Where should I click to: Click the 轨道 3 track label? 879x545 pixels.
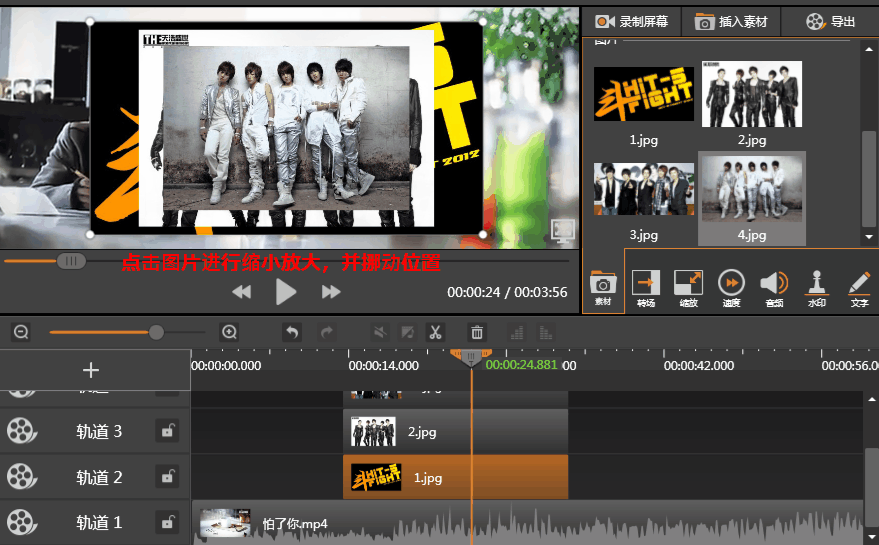point(99,431)
